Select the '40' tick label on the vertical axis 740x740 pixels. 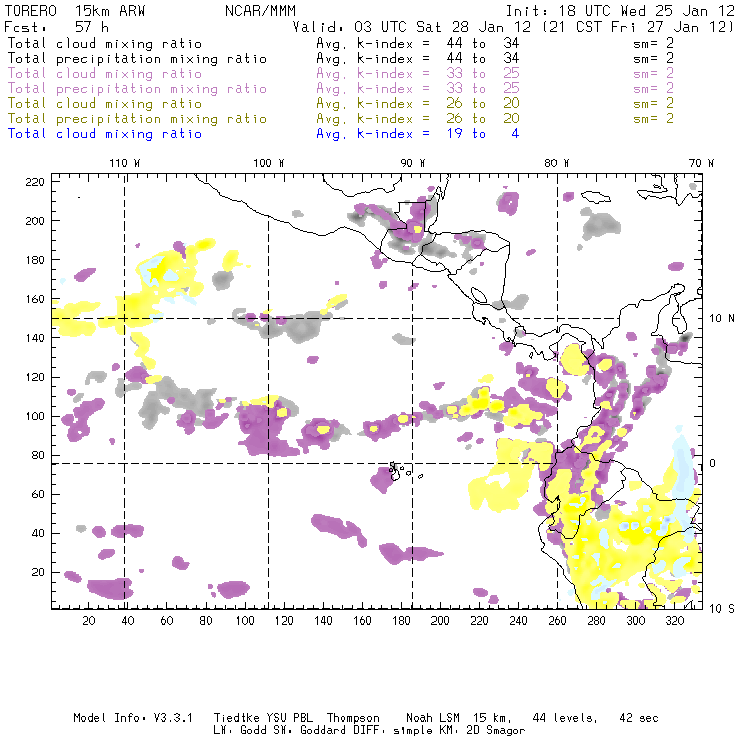38,533
